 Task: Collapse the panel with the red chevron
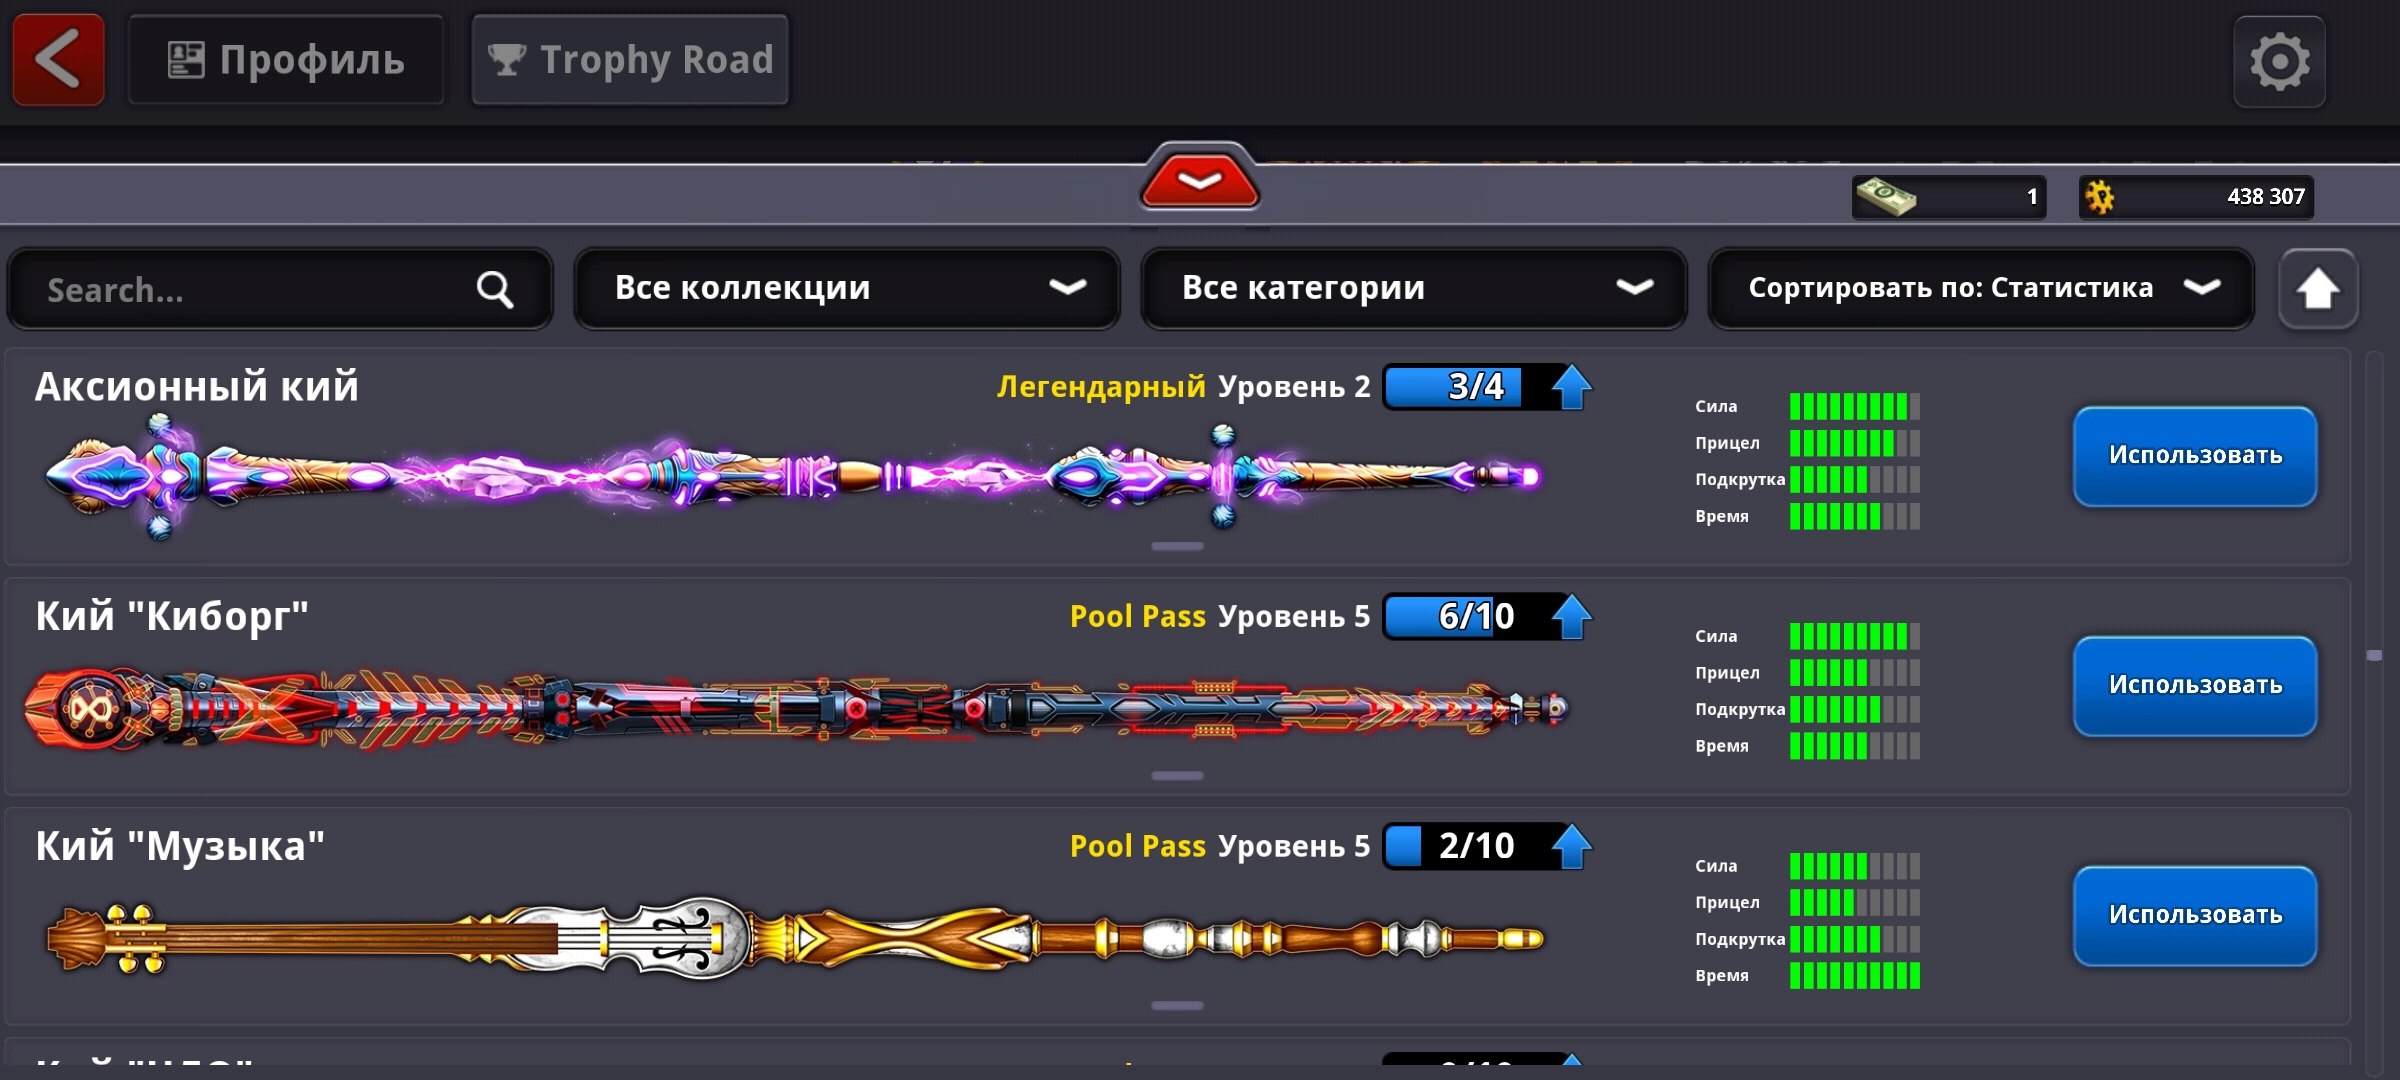[1200, 179]
